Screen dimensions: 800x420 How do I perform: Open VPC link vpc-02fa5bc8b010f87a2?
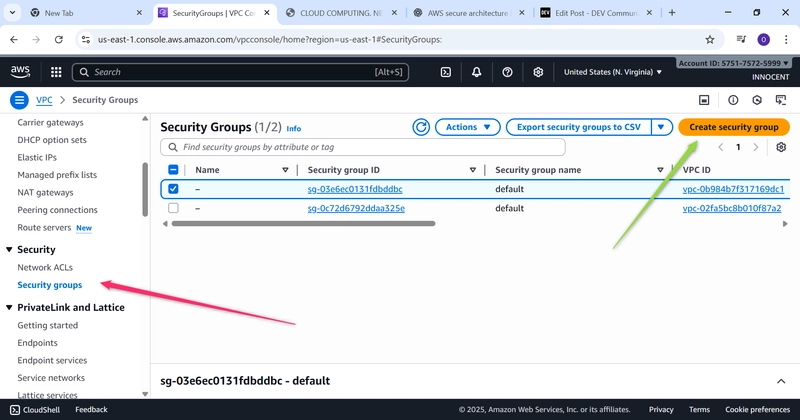[732, 208]
